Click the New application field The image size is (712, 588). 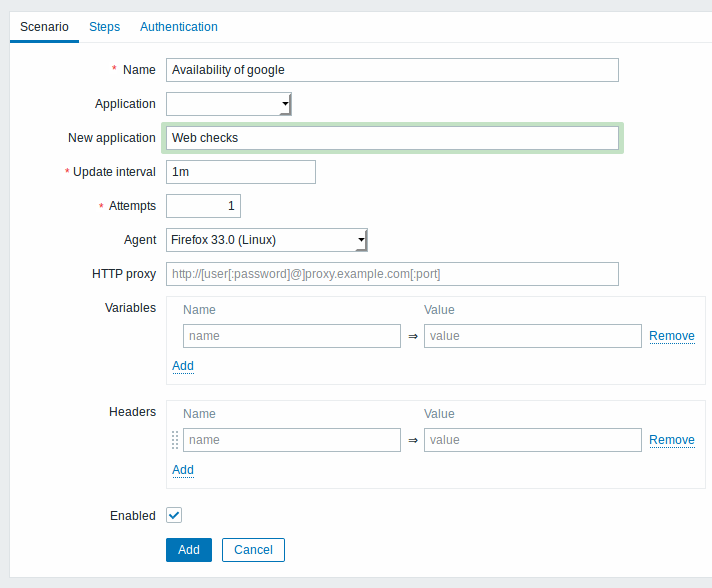pyautogui.click(x=392, y=138)
